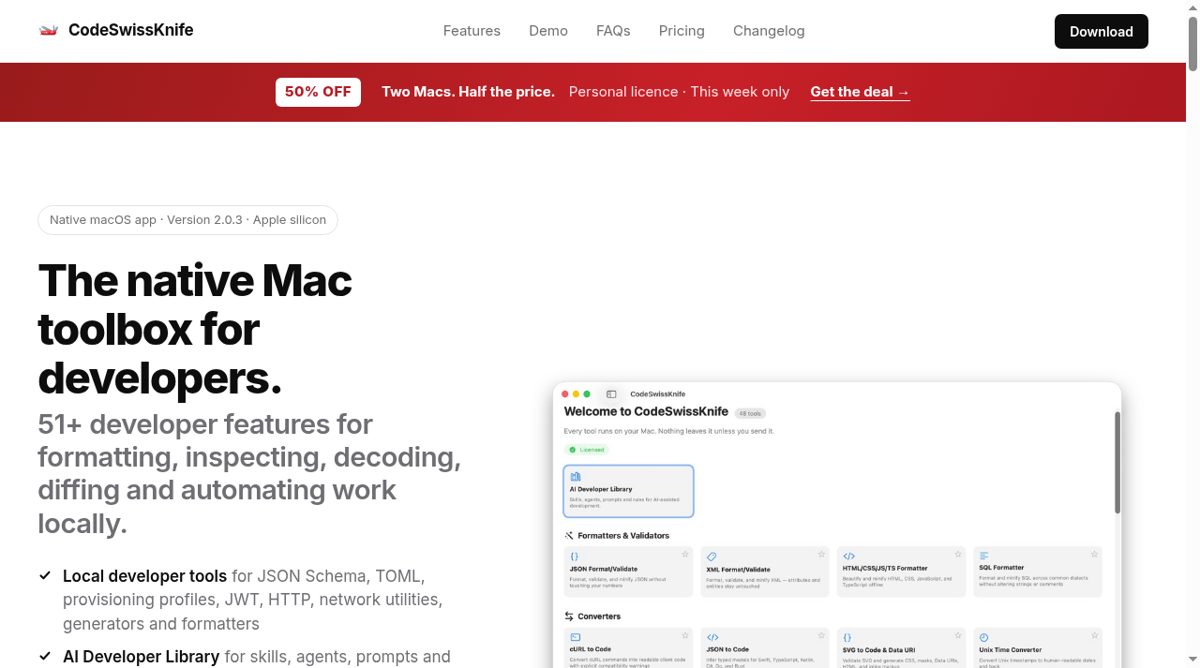The image size is (1200, 668).
Task: Click the AI Developer Library books icon
Action: click(x=575, y=477)
